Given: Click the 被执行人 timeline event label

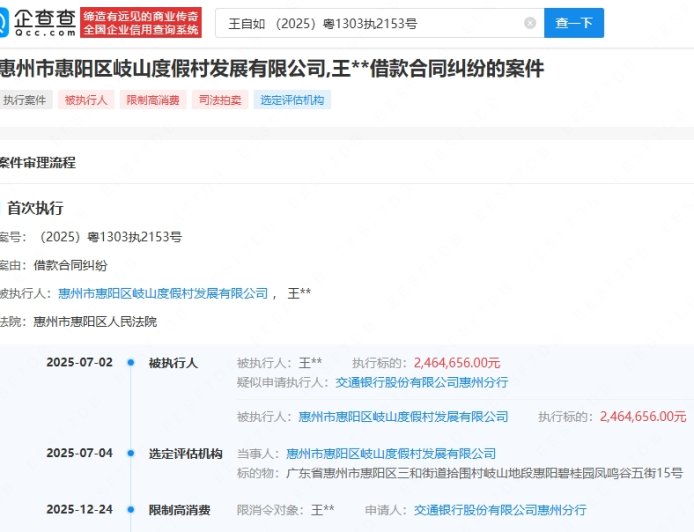Looking at the screenshot, I should pyautogui.click(x=173, y=363).
